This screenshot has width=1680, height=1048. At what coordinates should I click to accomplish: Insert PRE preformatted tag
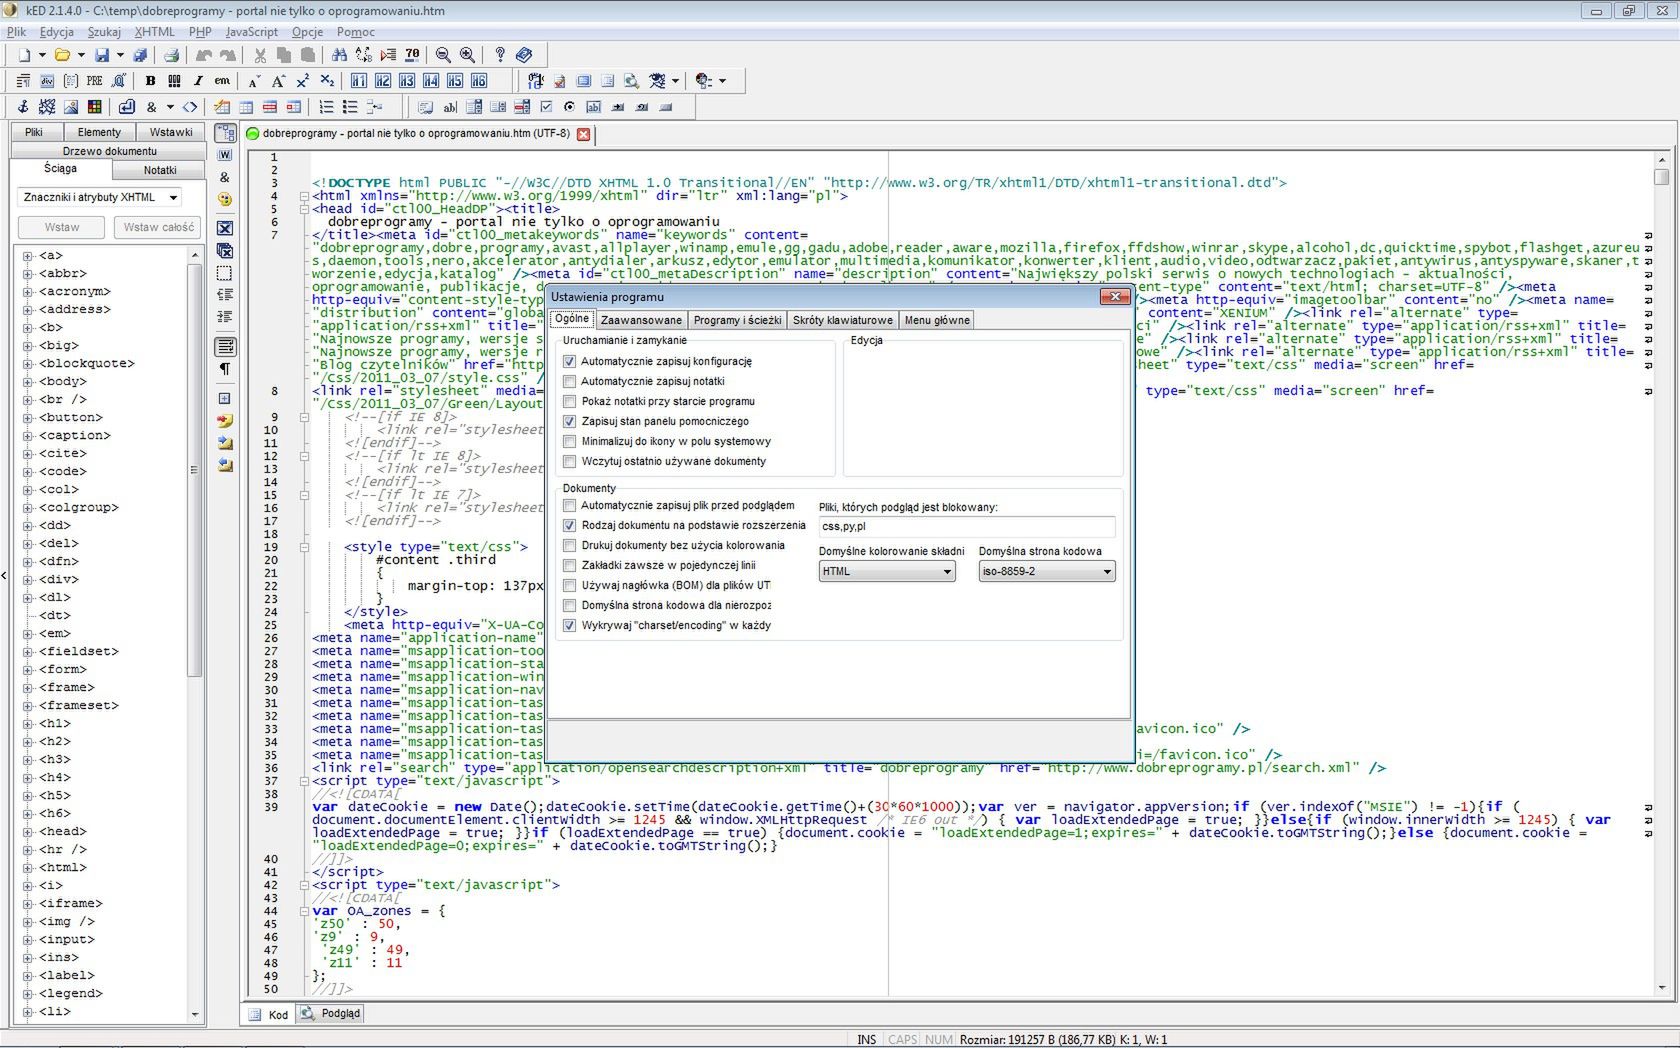click(x=95, y=81)
